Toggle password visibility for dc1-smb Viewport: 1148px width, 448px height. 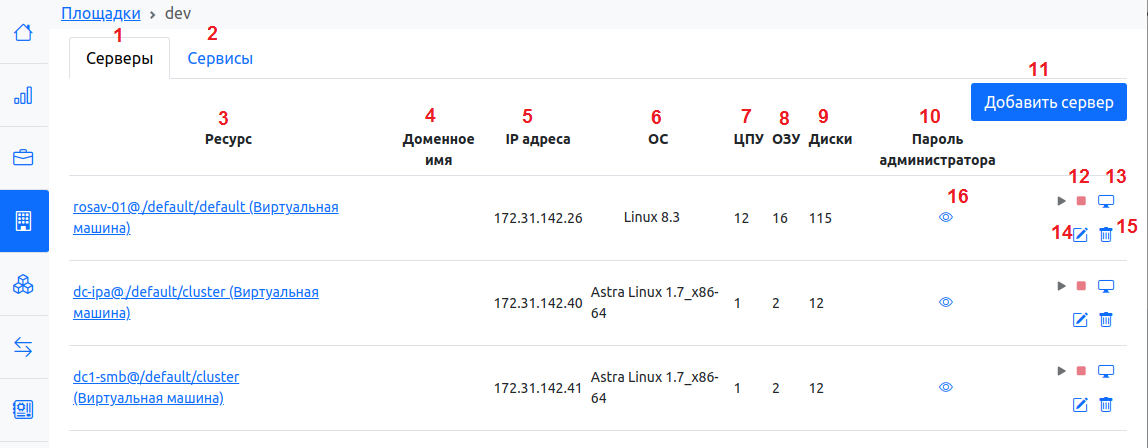946,387
